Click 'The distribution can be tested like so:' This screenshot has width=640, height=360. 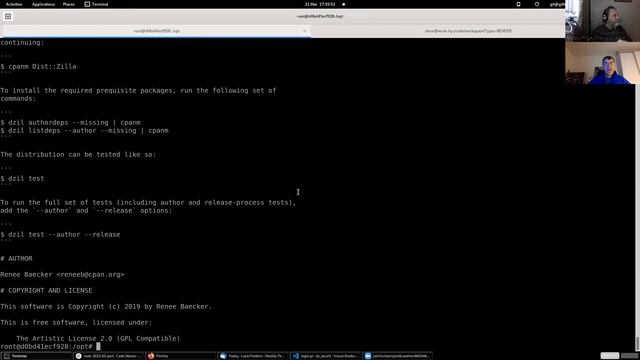(x=78, y=155)
